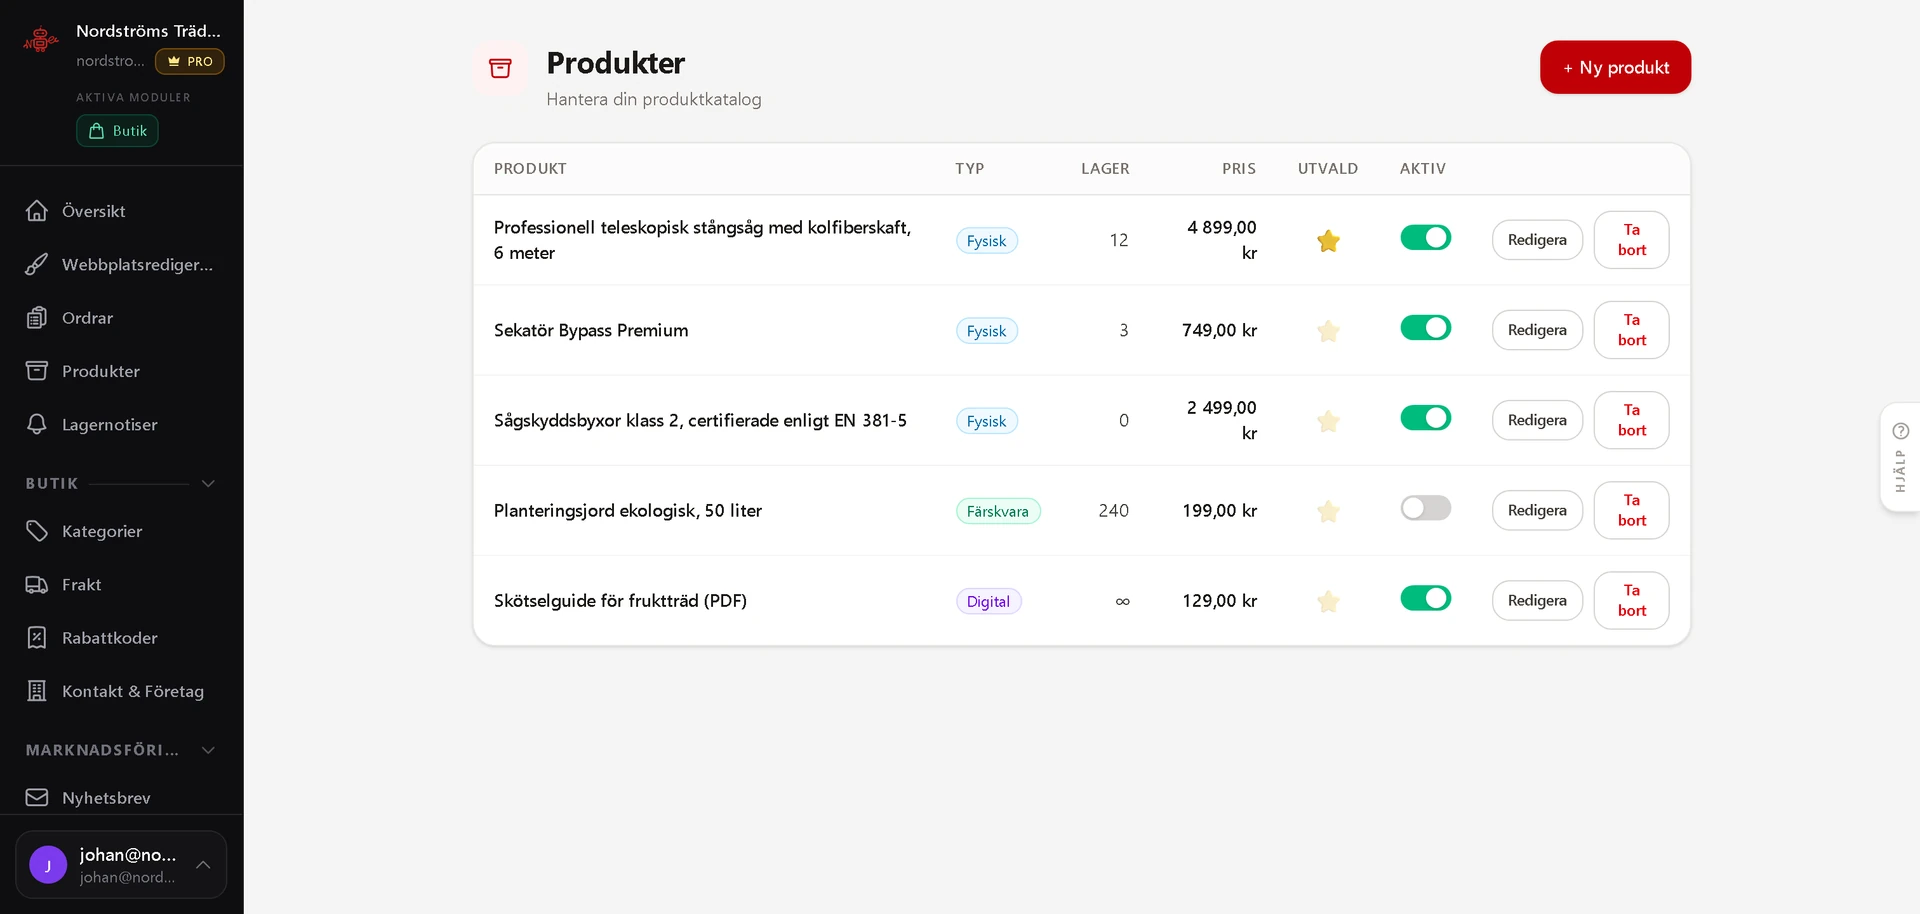
Task: Click the LAGER column header
Action: pos(1105,169)
